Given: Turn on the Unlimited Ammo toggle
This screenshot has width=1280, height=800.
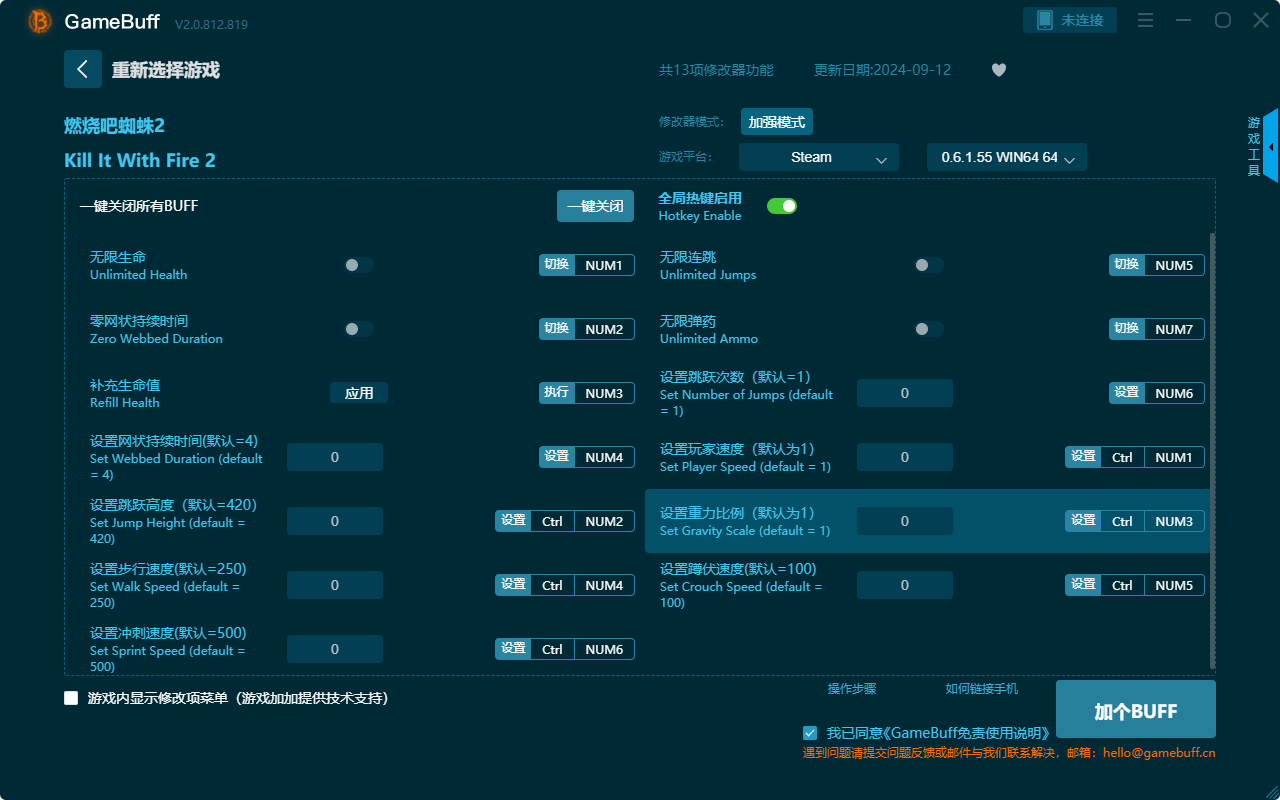Looking at the screenshot, I should (x=928, y=328).
